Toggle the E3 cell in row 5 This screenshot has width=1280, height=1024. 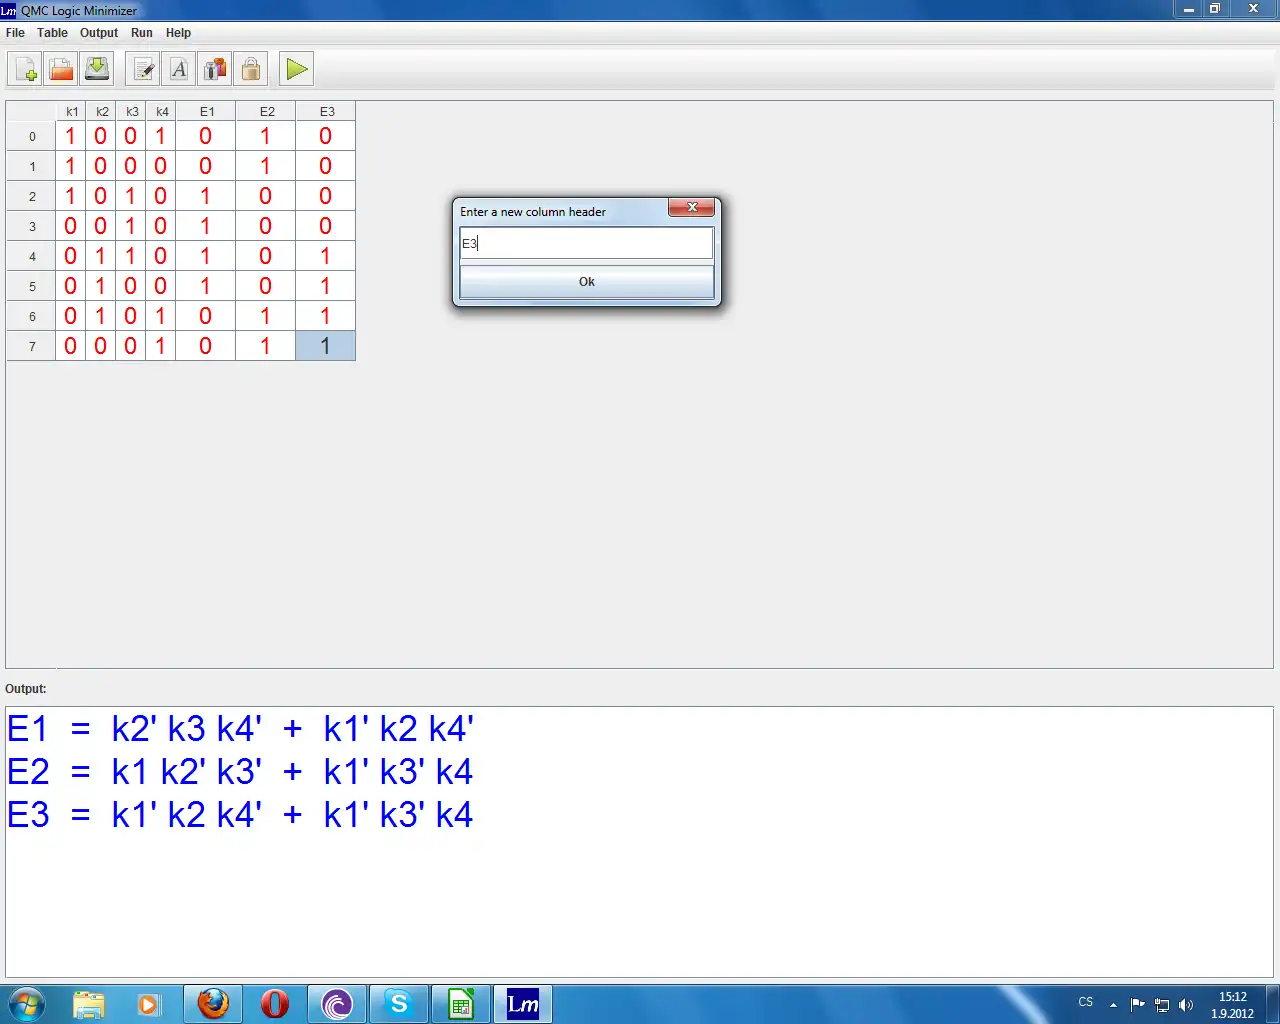pyautogui.click(x=326, y=286)
